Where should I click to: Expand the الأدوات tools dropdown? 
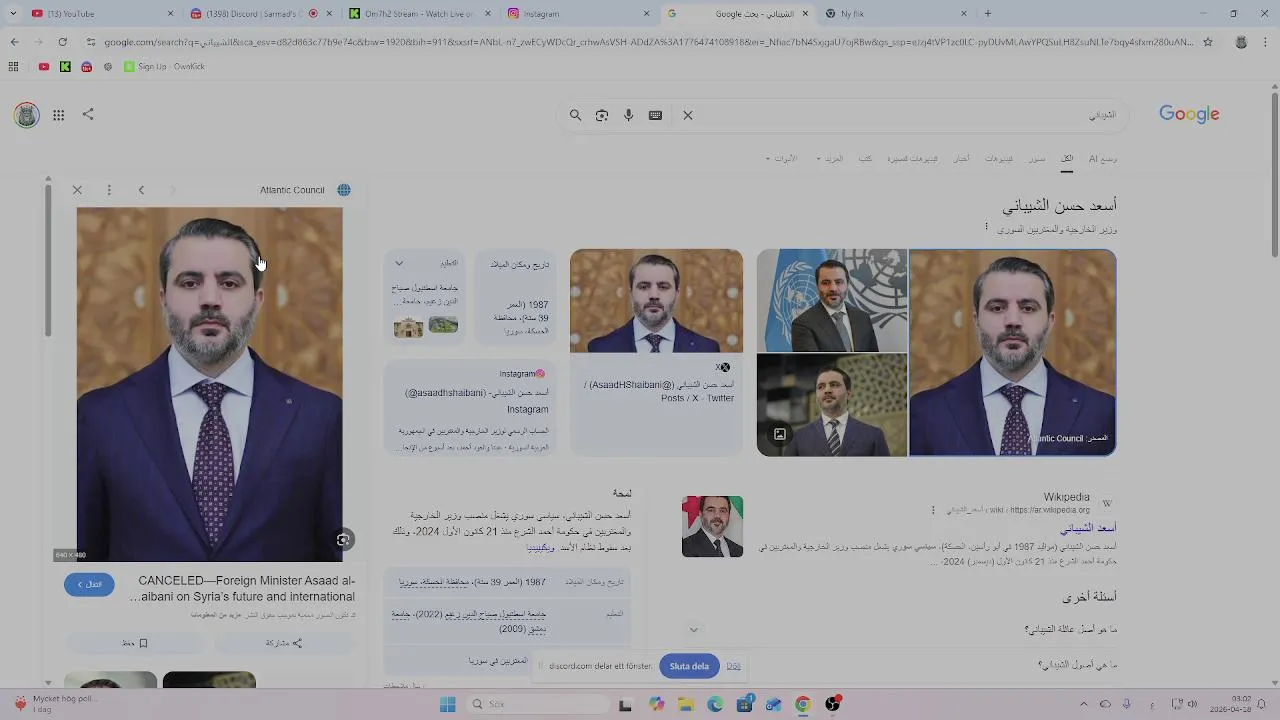click(781, 159)
